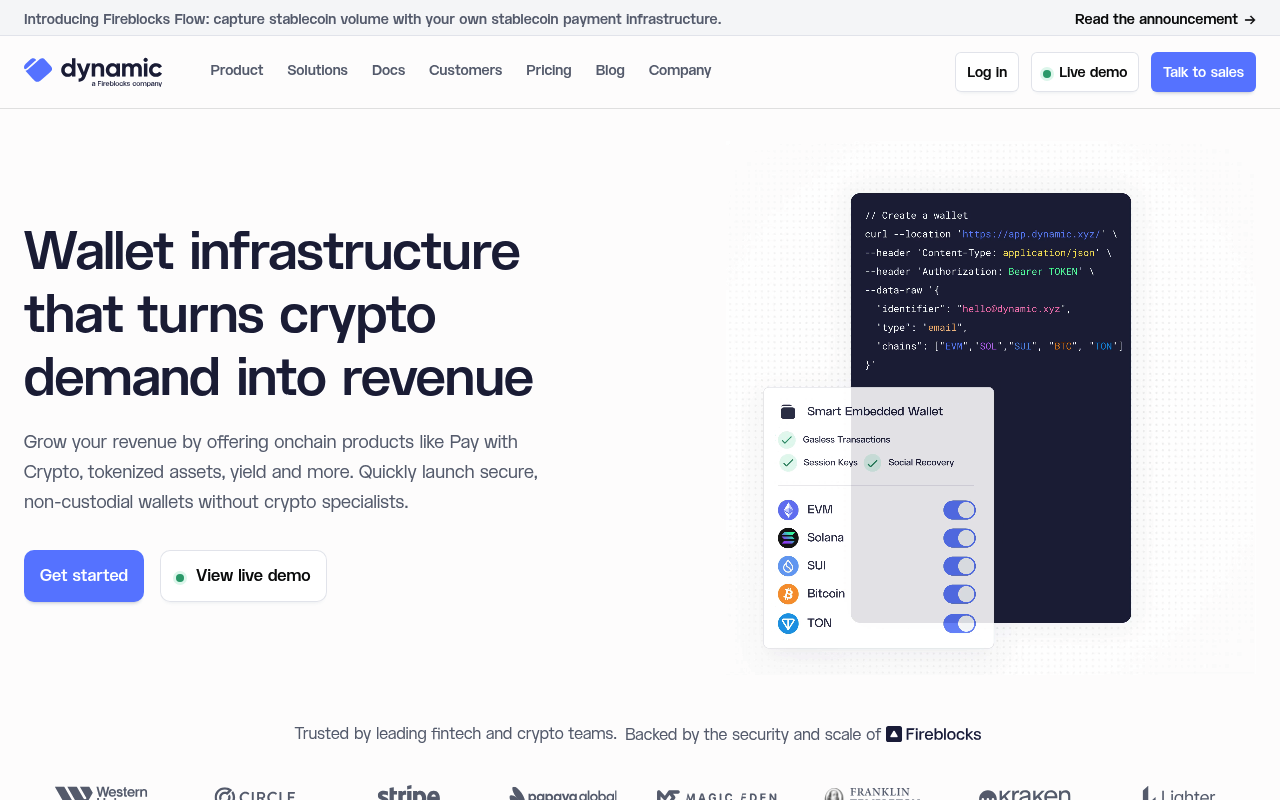The height and width of the screenshot is (800, 1280).
Task: Click the Franklin Templeton logo
Action: pos(871,793)
